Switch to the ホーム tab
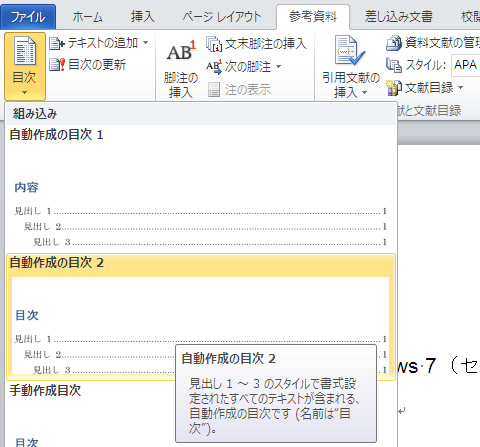This screenshot has height=447, width=480. (88, 17)
